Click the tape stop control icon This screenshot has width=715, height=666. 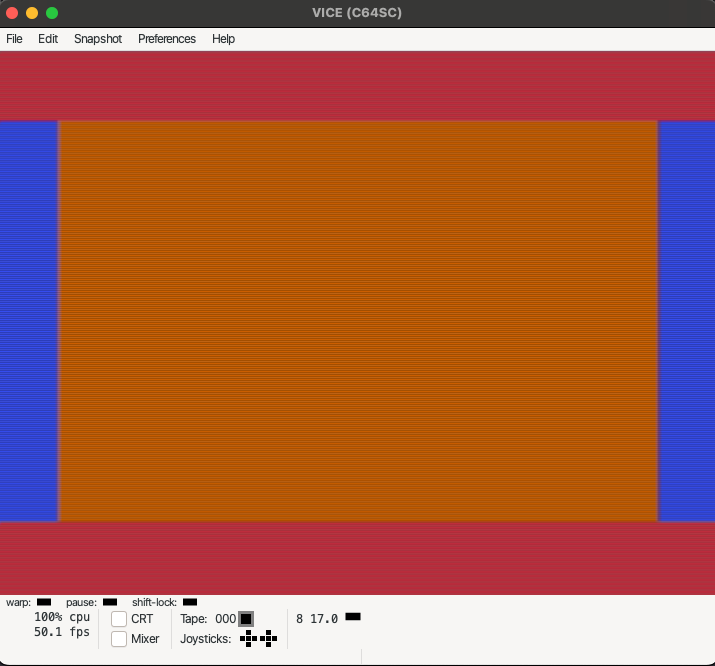click(246, 619)
